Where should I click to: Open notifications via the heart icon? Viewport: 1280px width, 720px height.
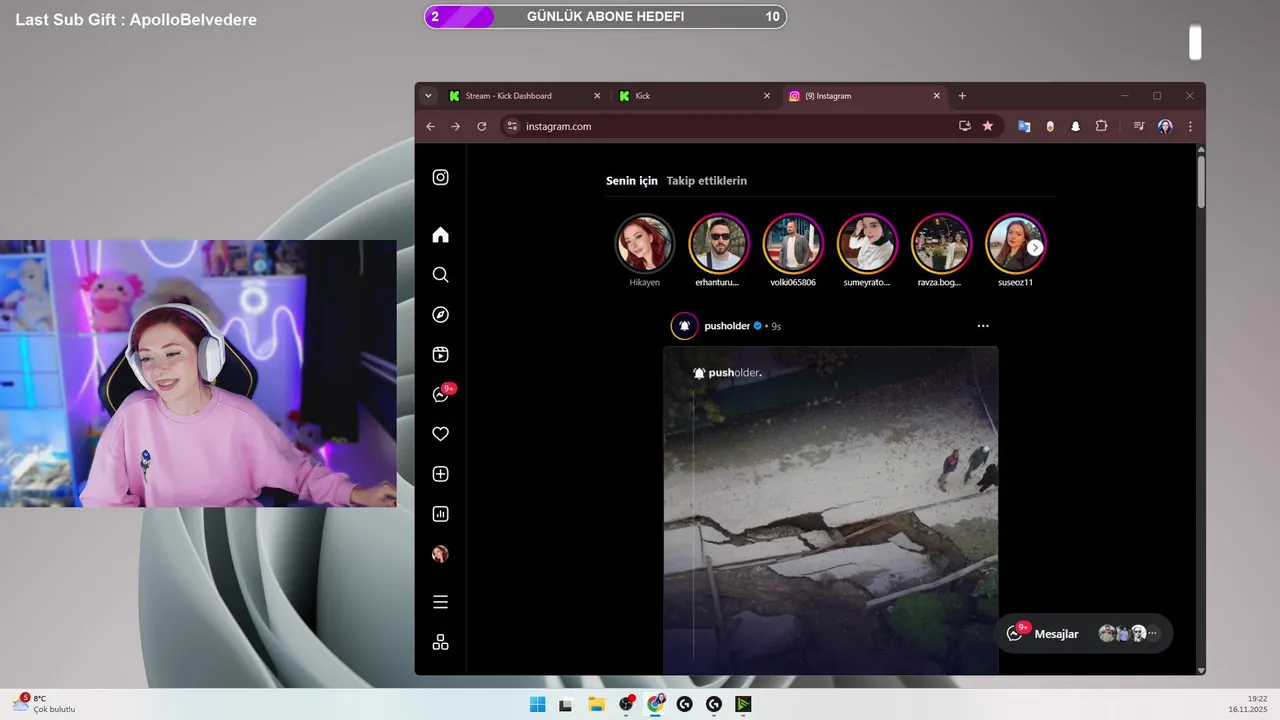point(440,434)
